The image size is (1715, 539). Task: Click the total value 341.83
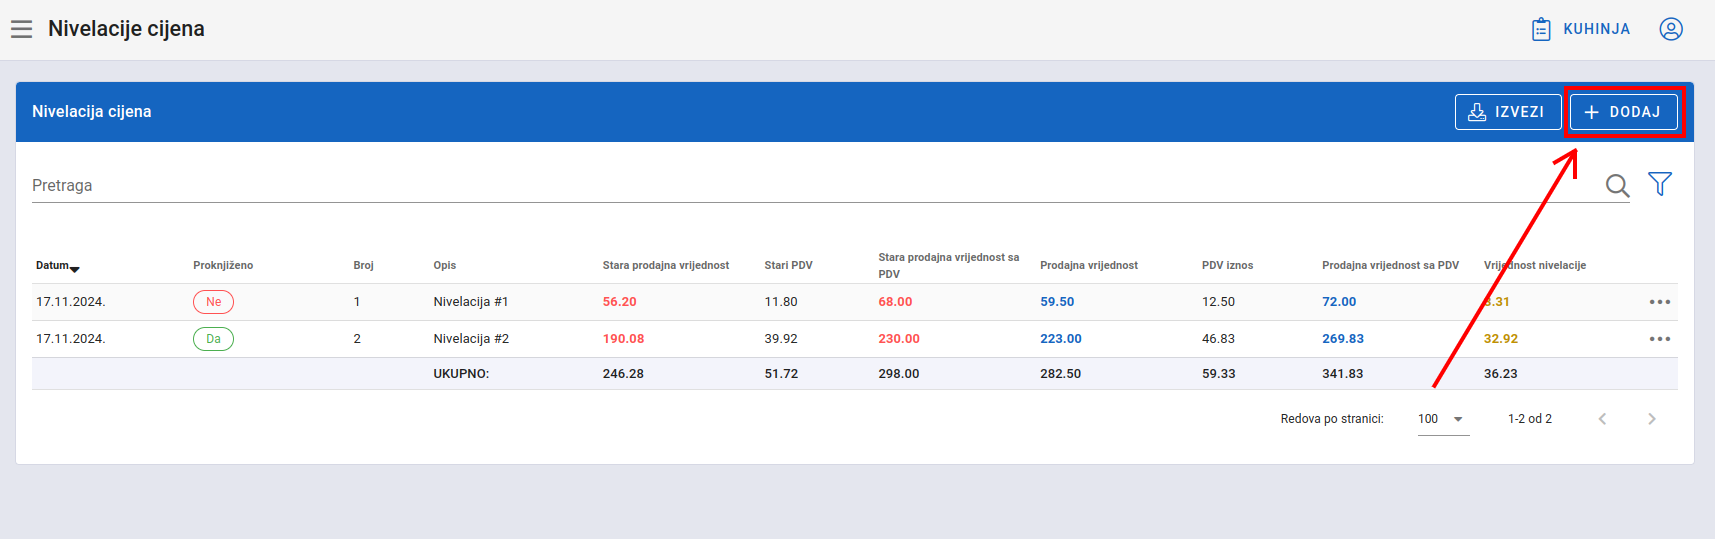(x=1343, y=374)
